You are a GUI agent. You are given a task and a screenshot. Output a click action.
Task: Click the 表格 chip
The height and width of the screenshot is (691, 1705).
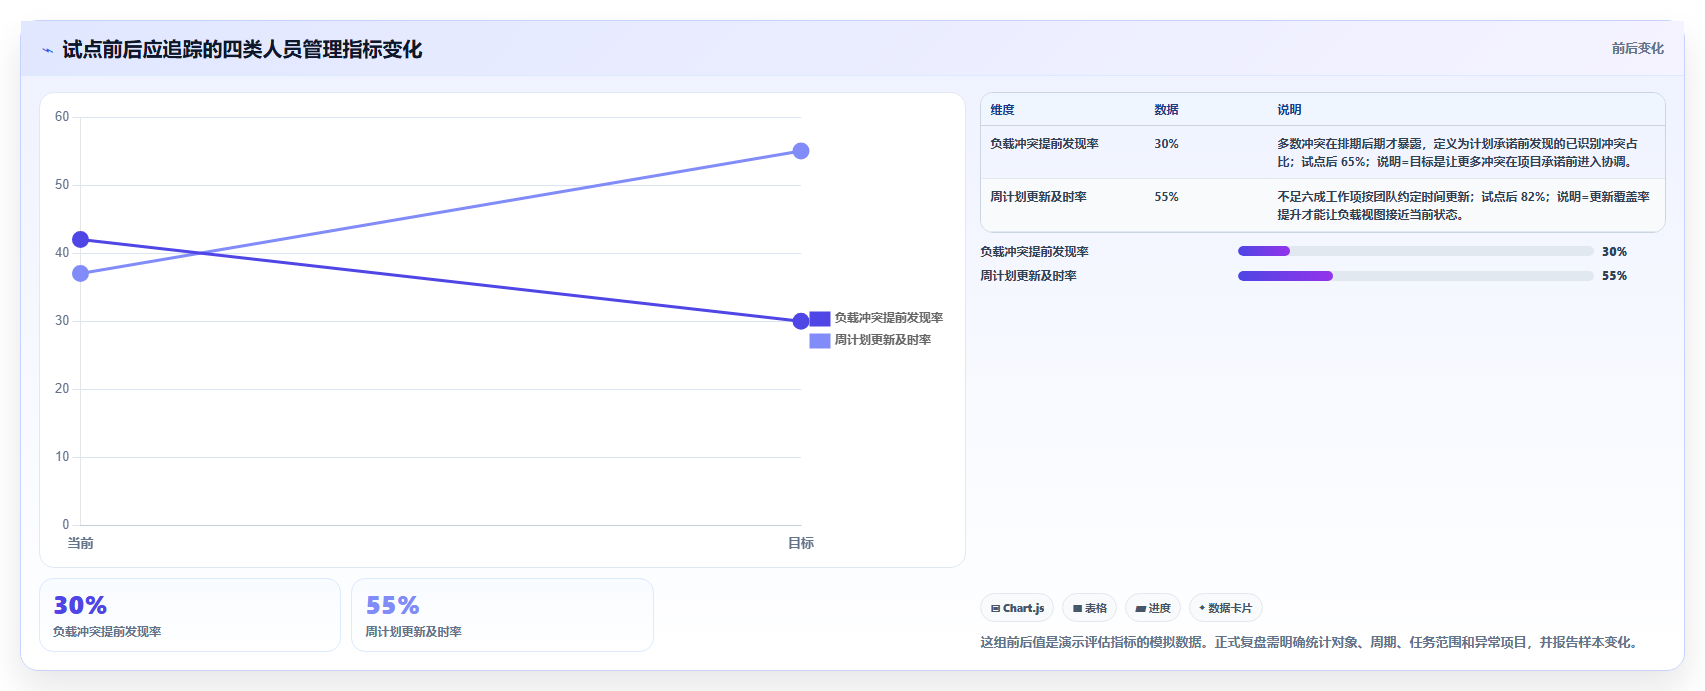pos(1089,608)
